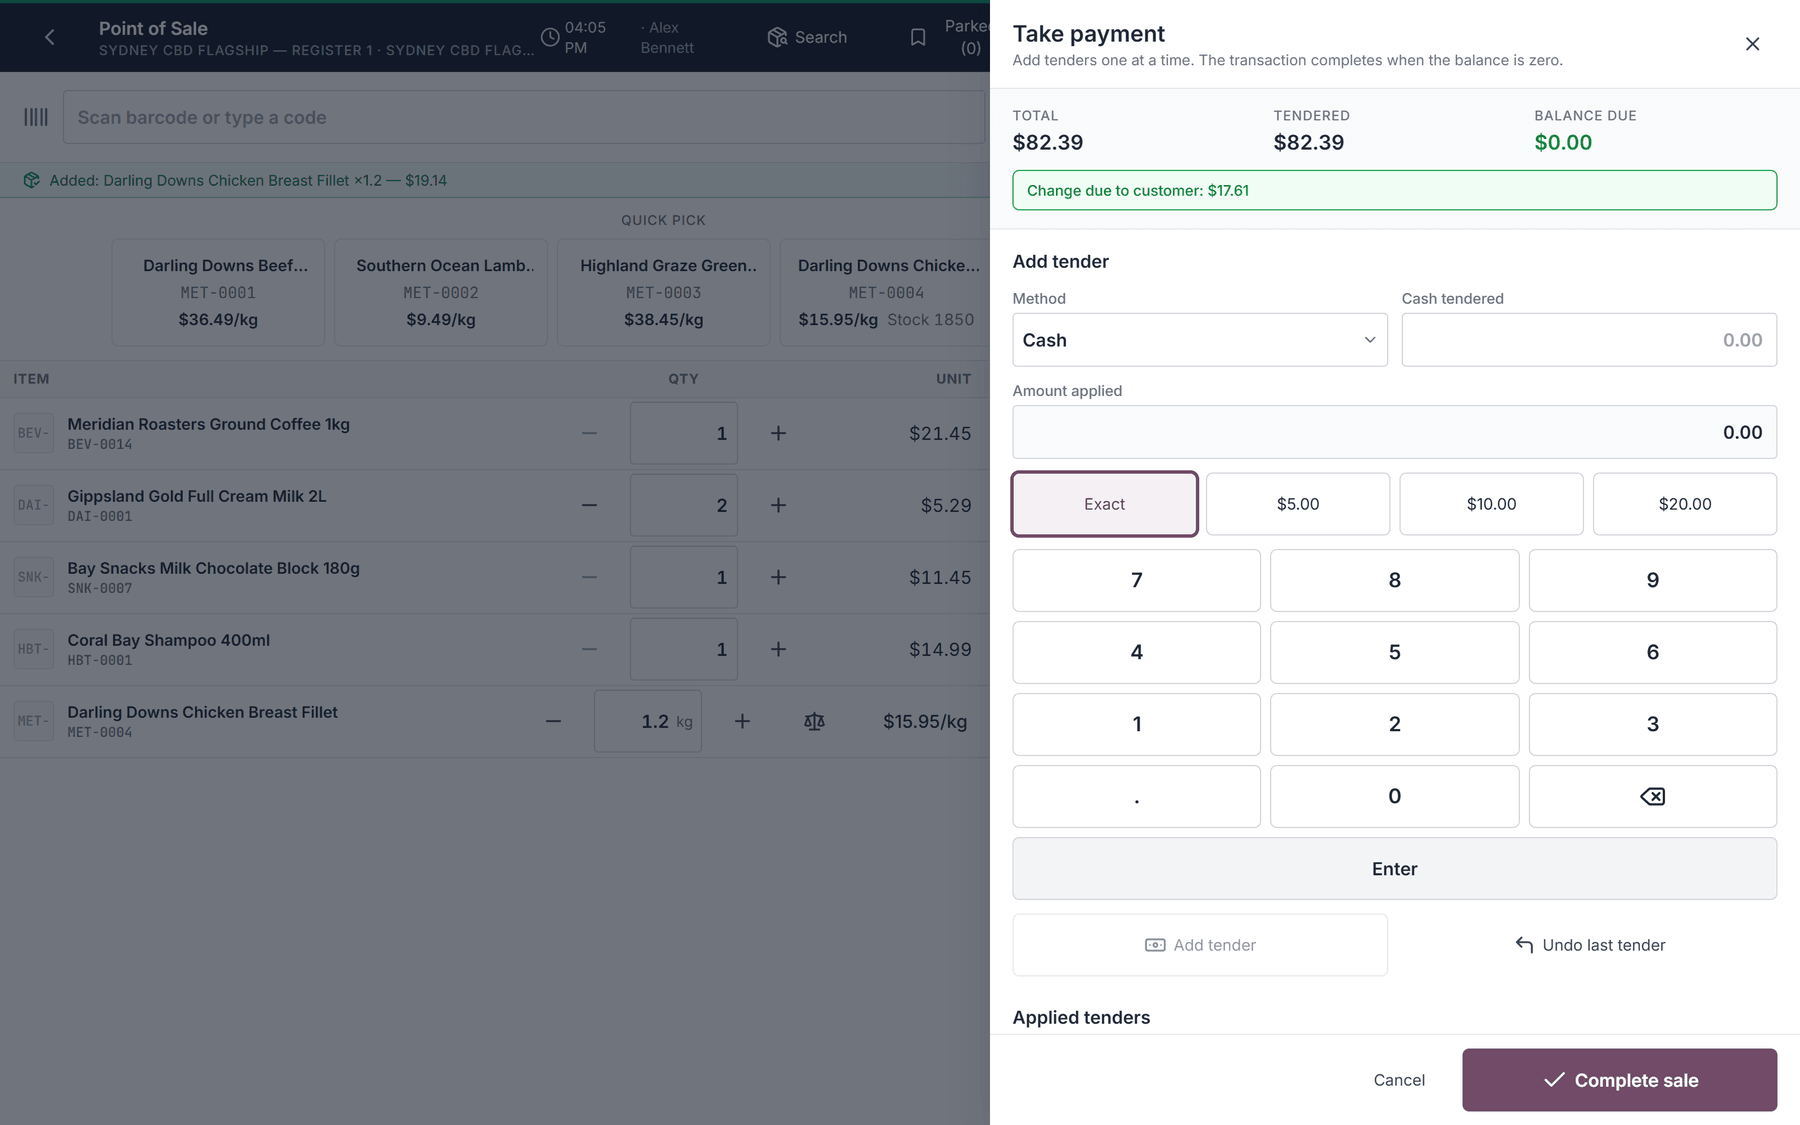The height and width of the screenshot is (1125, 1800).
Task: Tap the decimal point key
Action: pyautogui.click(x=1136, y=796)
